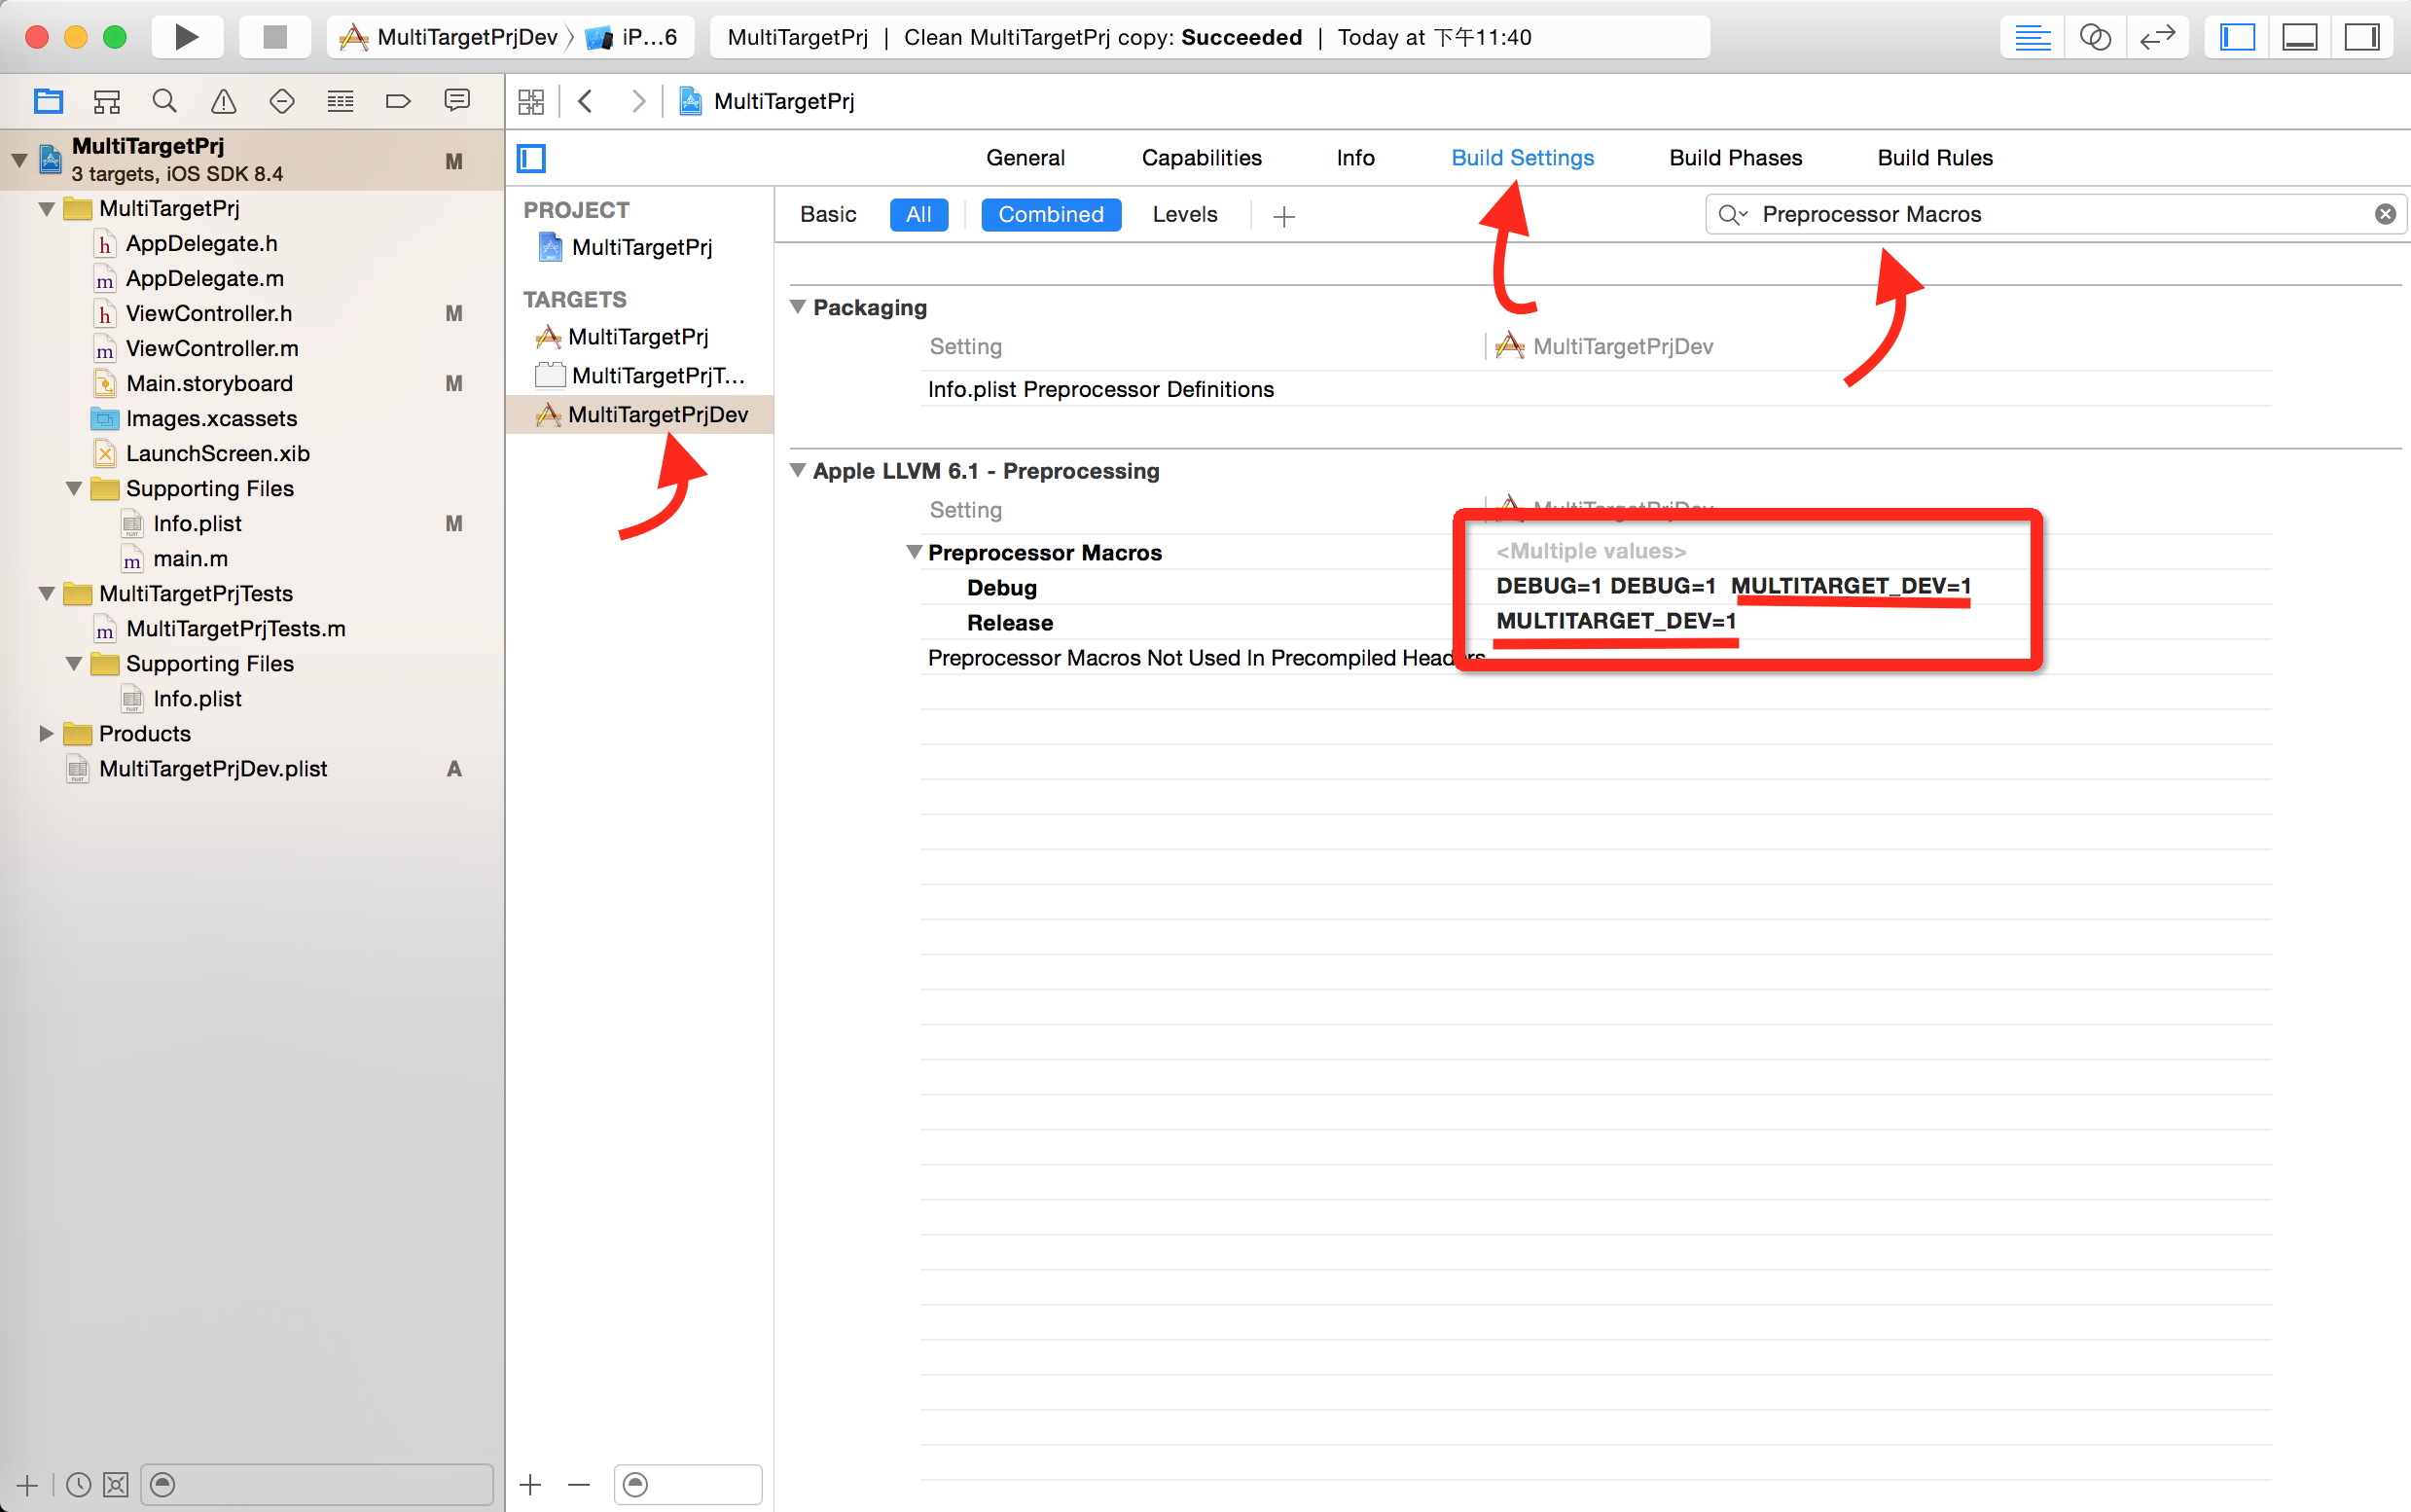Collapse Apple LLVM 6.1 Preprocessing section
Image resolution: width=2411 pixels, height=1512 pixels.
tap(798, 470)
